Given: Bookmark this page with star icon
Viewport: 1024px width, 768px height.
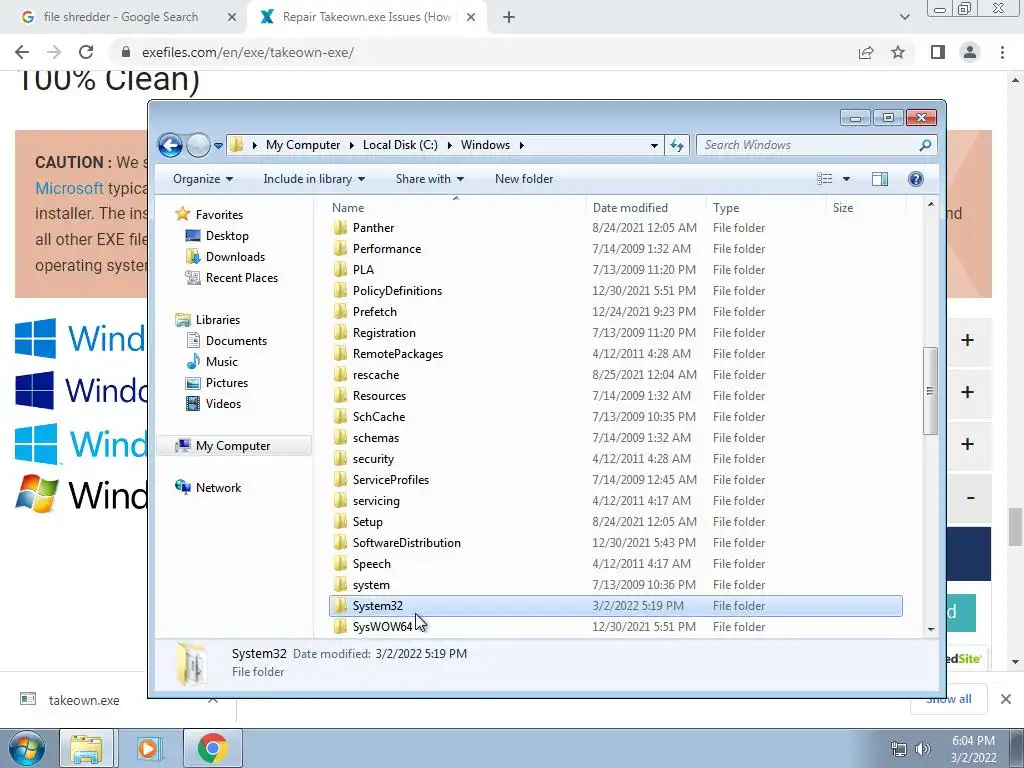Looking at the screenshot, I should (x=898, y=52).
